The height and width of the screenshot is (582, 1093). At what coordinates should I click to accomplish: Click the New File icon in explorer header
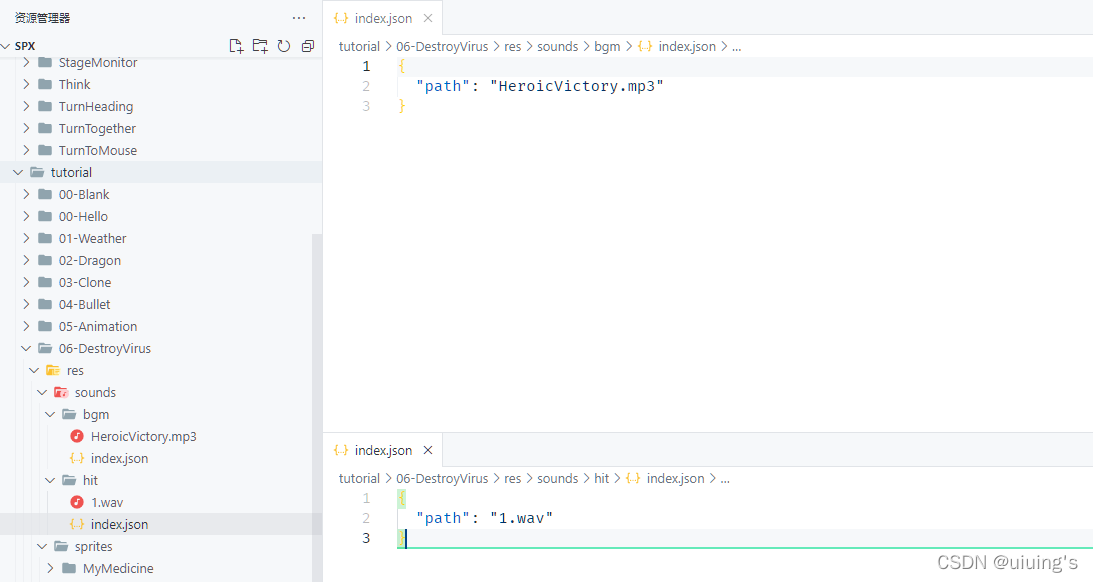pos(236,46)
